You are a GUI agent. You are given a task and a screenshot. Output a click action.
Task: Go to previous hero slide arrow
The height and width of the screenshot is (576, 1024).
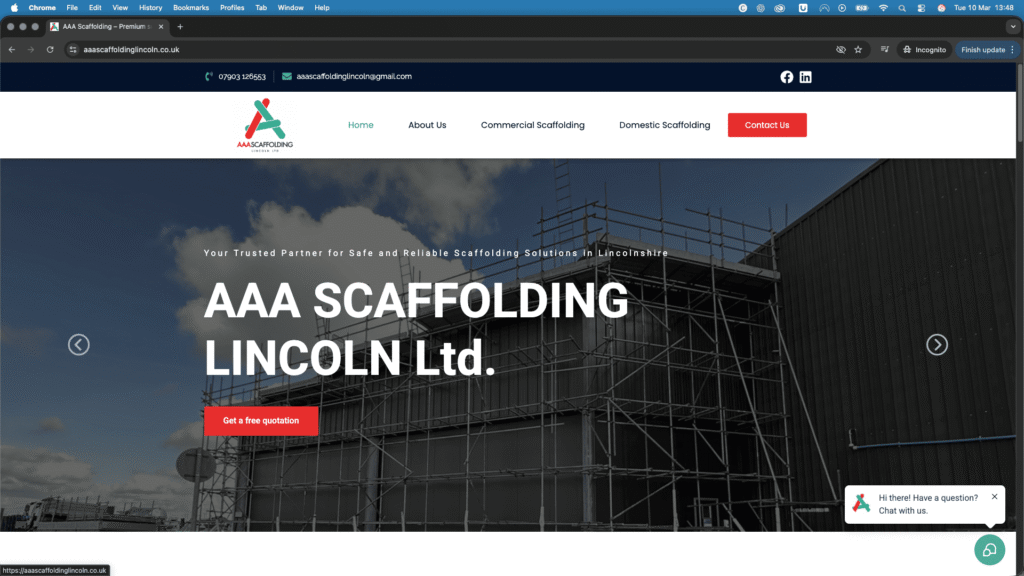[x=79, y=345]
